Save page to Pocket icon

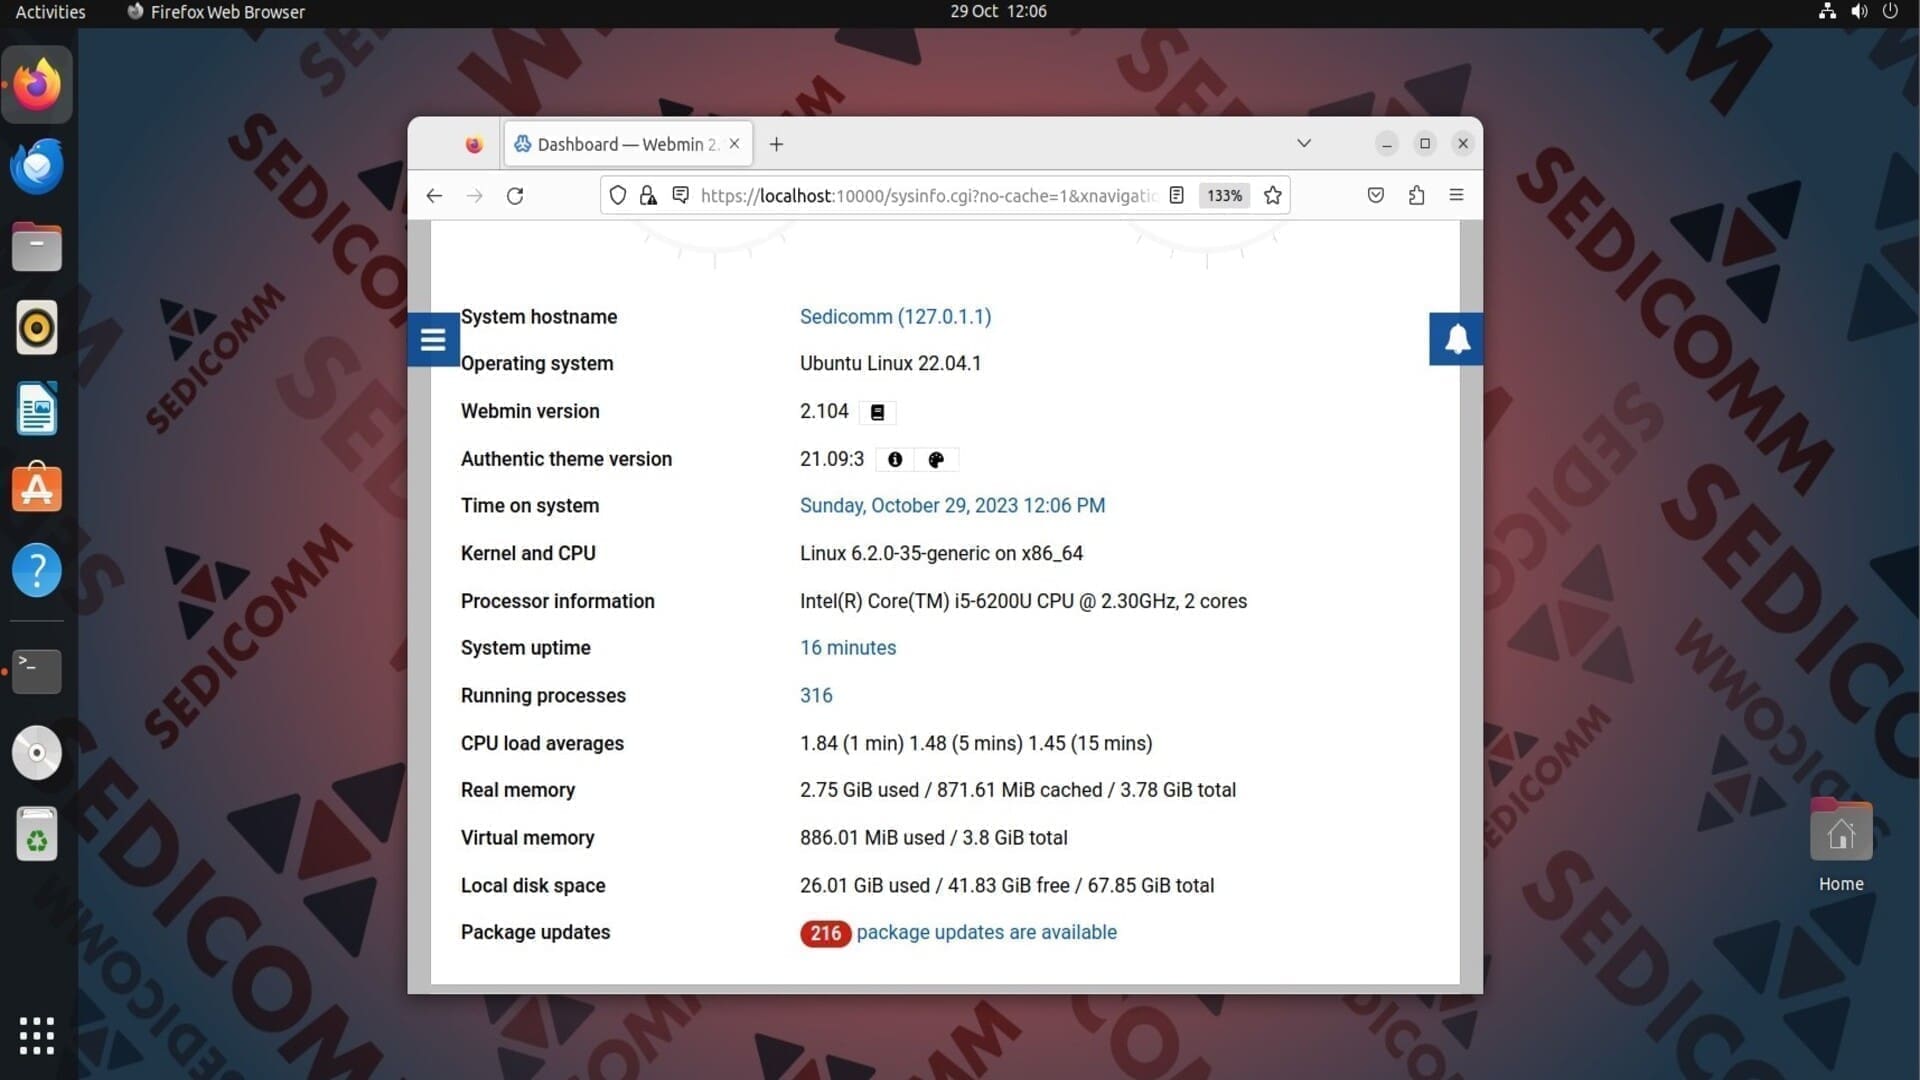pos(1376,196)
